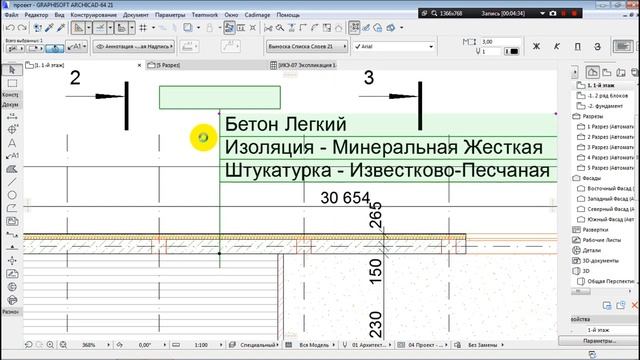Open the Конструирование menu

coord(93,15)
